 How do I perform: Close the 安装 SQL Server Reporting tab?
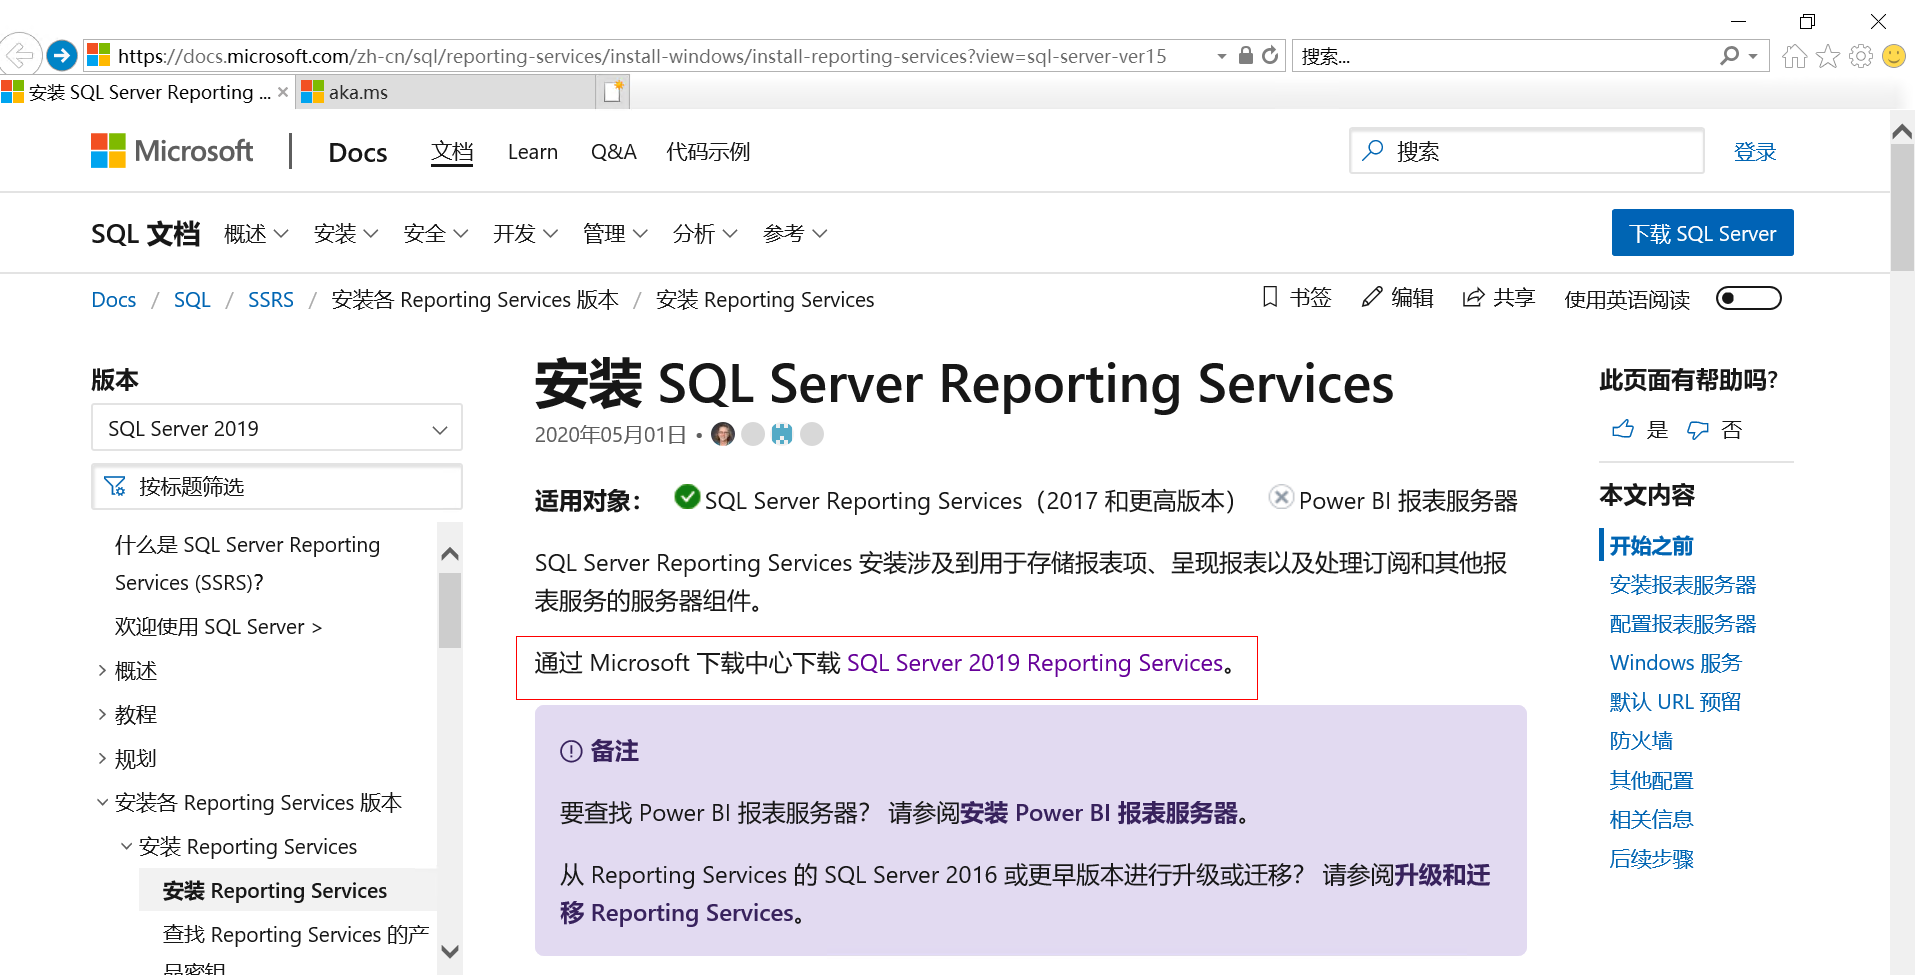[283, 92]
